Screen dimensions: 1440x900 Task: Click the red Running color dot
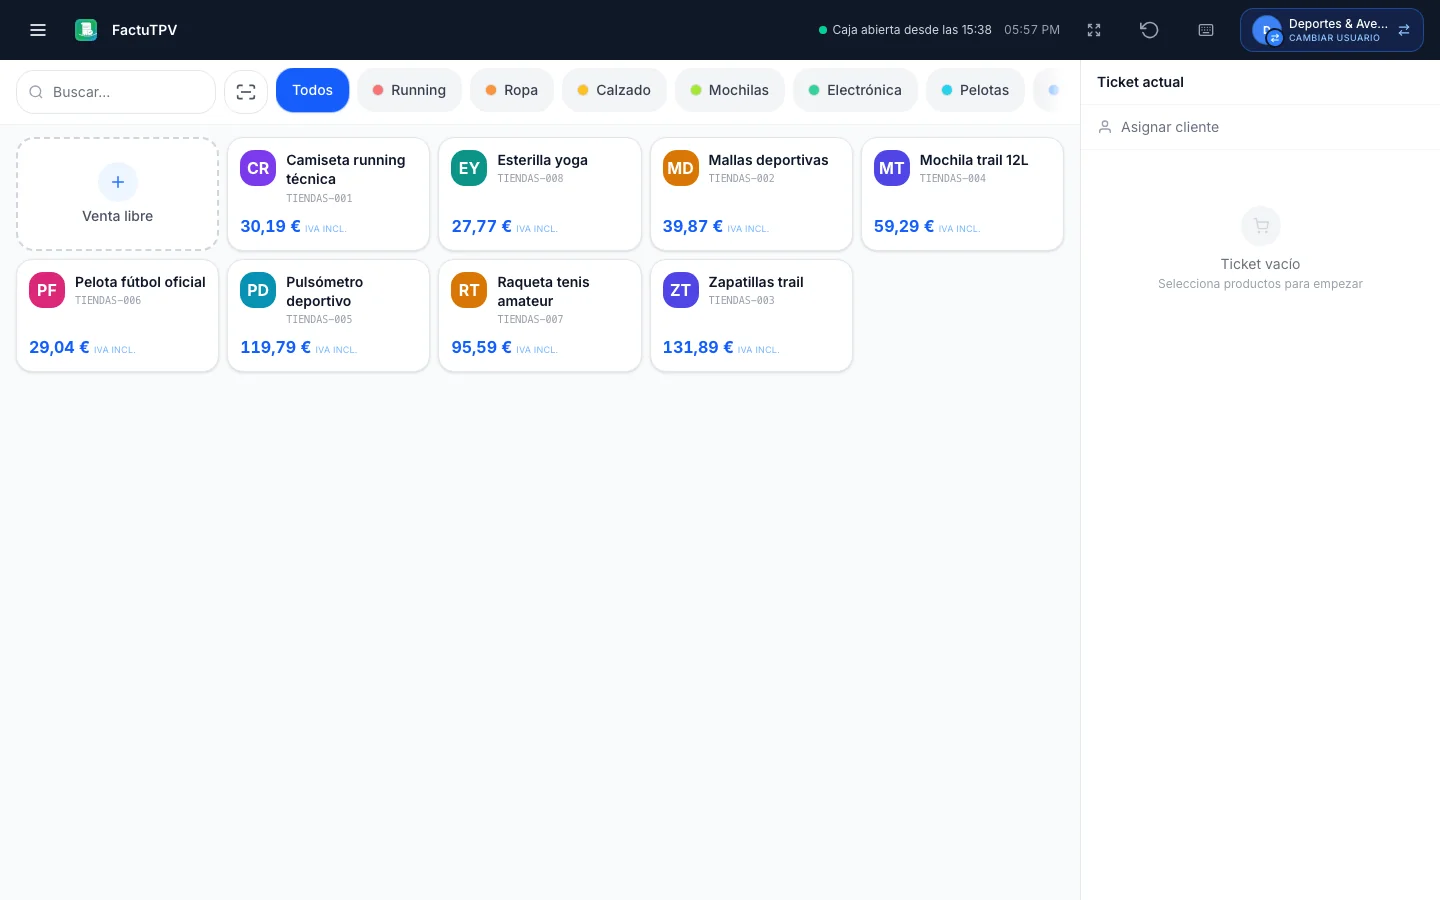tap(378, 90)
